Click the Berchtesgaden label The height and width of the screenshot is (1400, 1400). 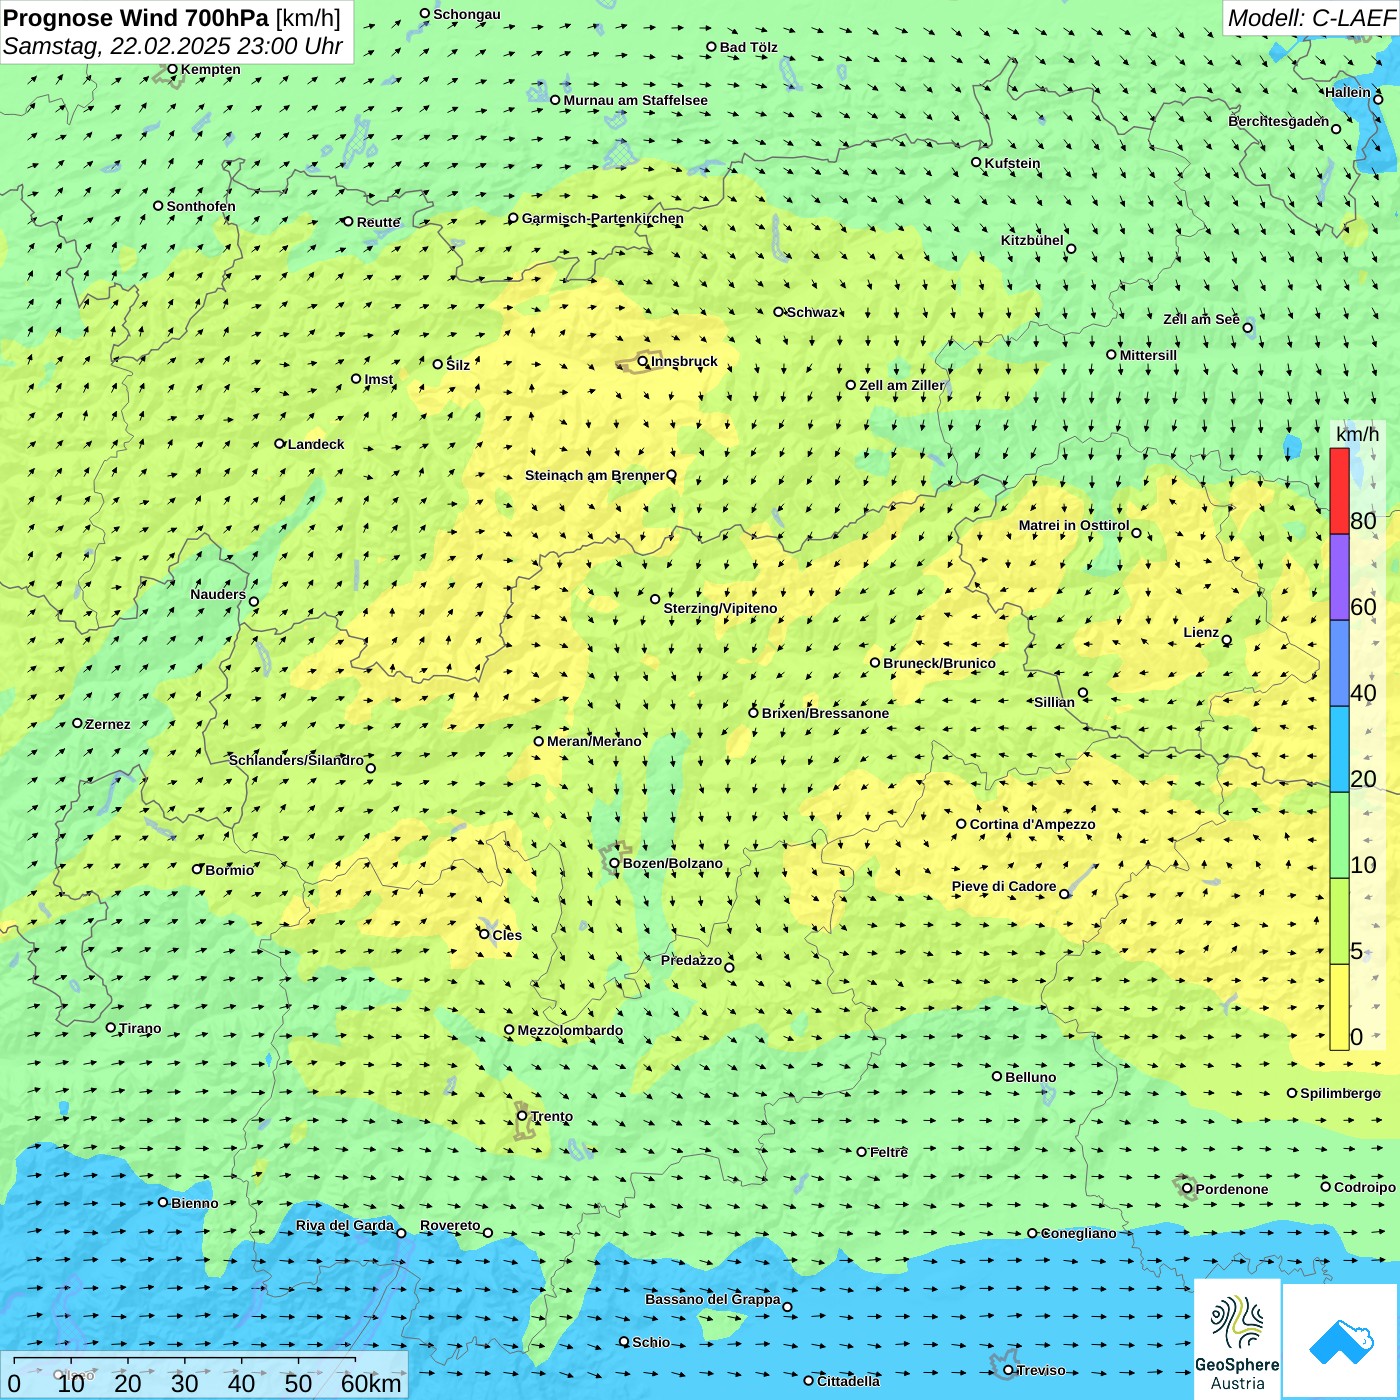(1279, 121)
